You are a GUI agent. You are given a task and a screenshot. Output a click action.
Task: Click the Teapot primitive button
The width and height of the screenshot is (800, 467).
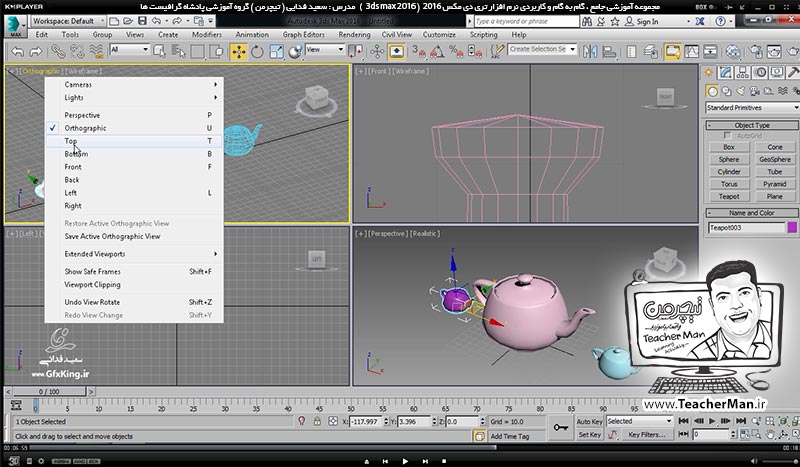(x=729, y=196)
